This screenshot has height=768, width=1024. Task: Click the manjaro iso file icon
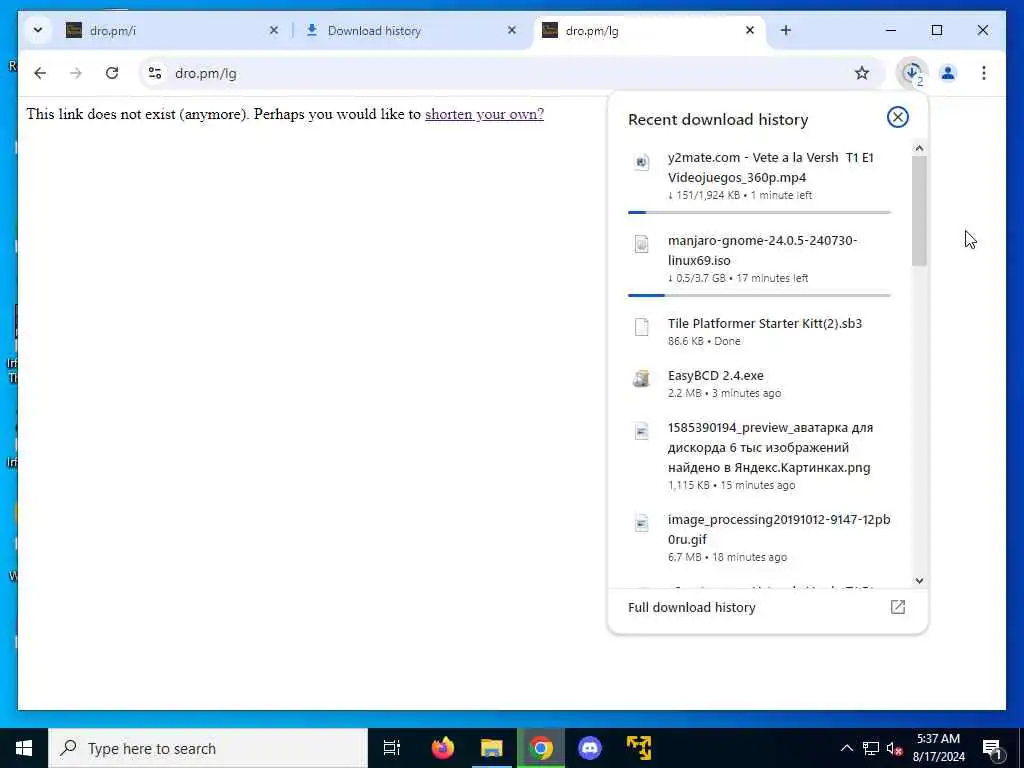pyautogui.click(x=642, y=244)
